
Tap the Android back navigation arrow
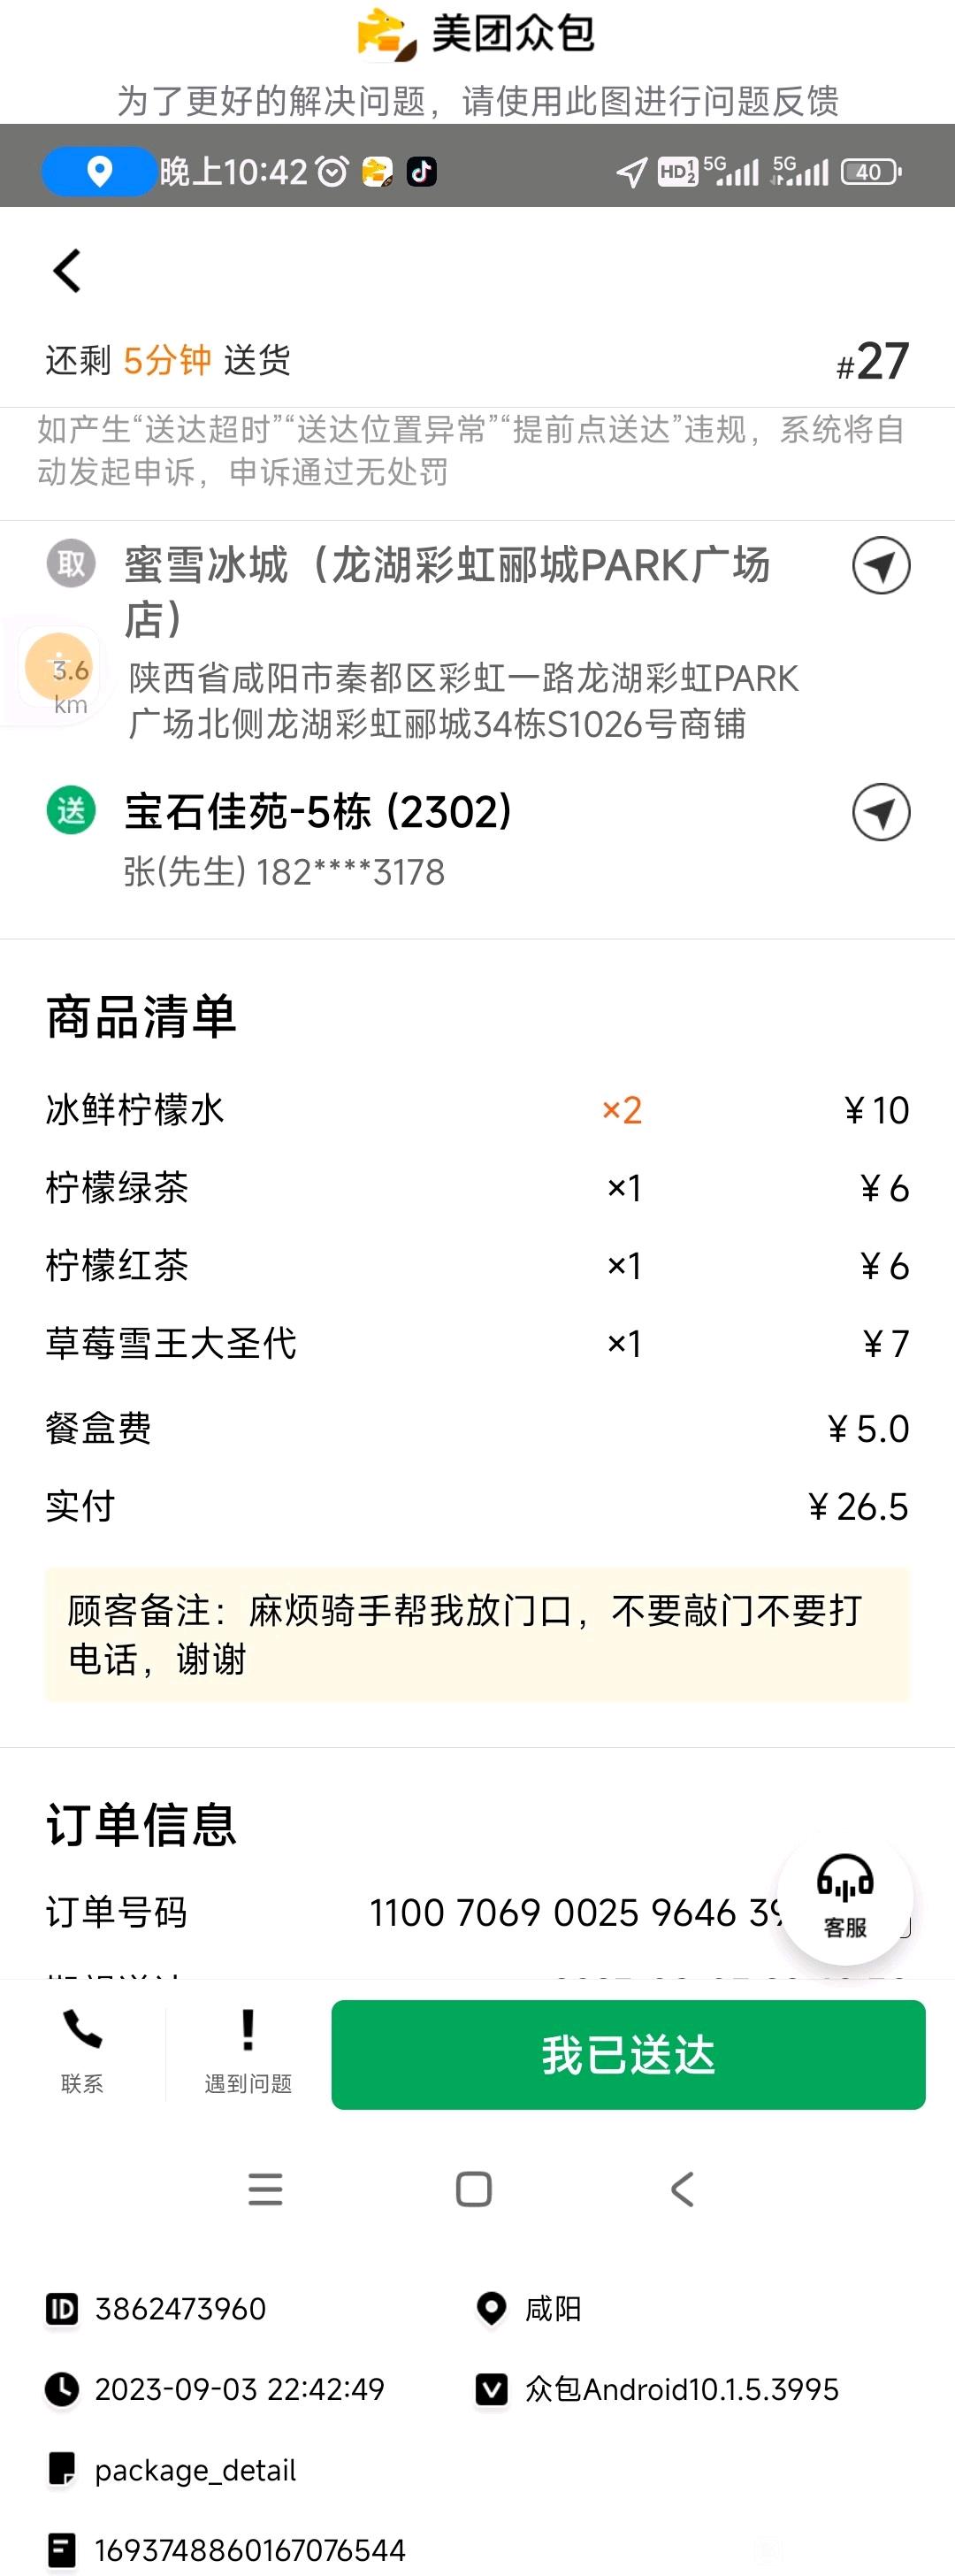pyautogui.click(x=682, y=2189)
